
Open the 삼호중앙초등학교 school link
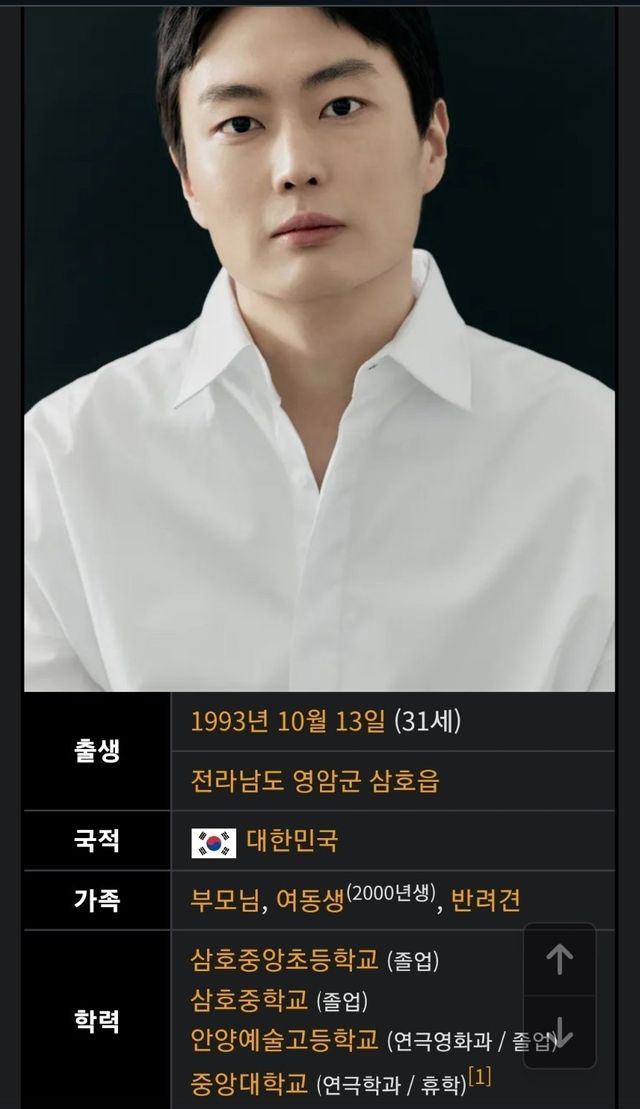click(285, 960)
